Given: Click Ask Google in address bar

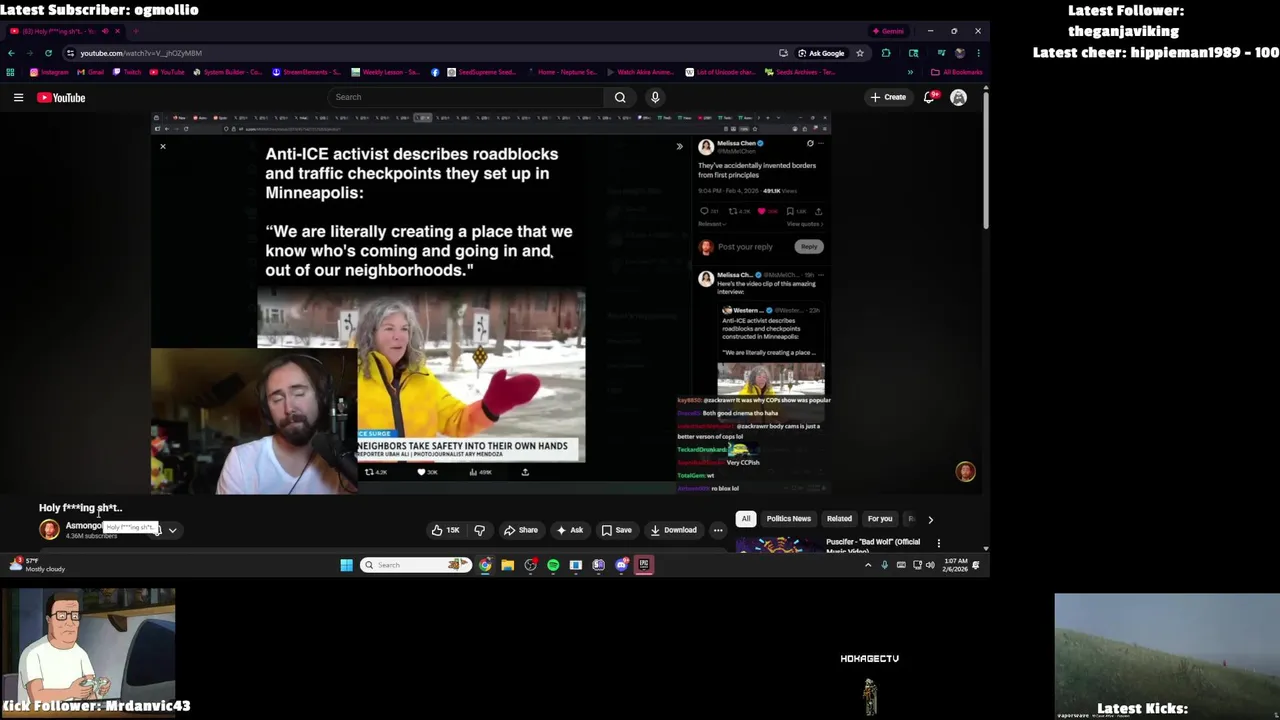Looking at the screenshot, I should [821, 53].
